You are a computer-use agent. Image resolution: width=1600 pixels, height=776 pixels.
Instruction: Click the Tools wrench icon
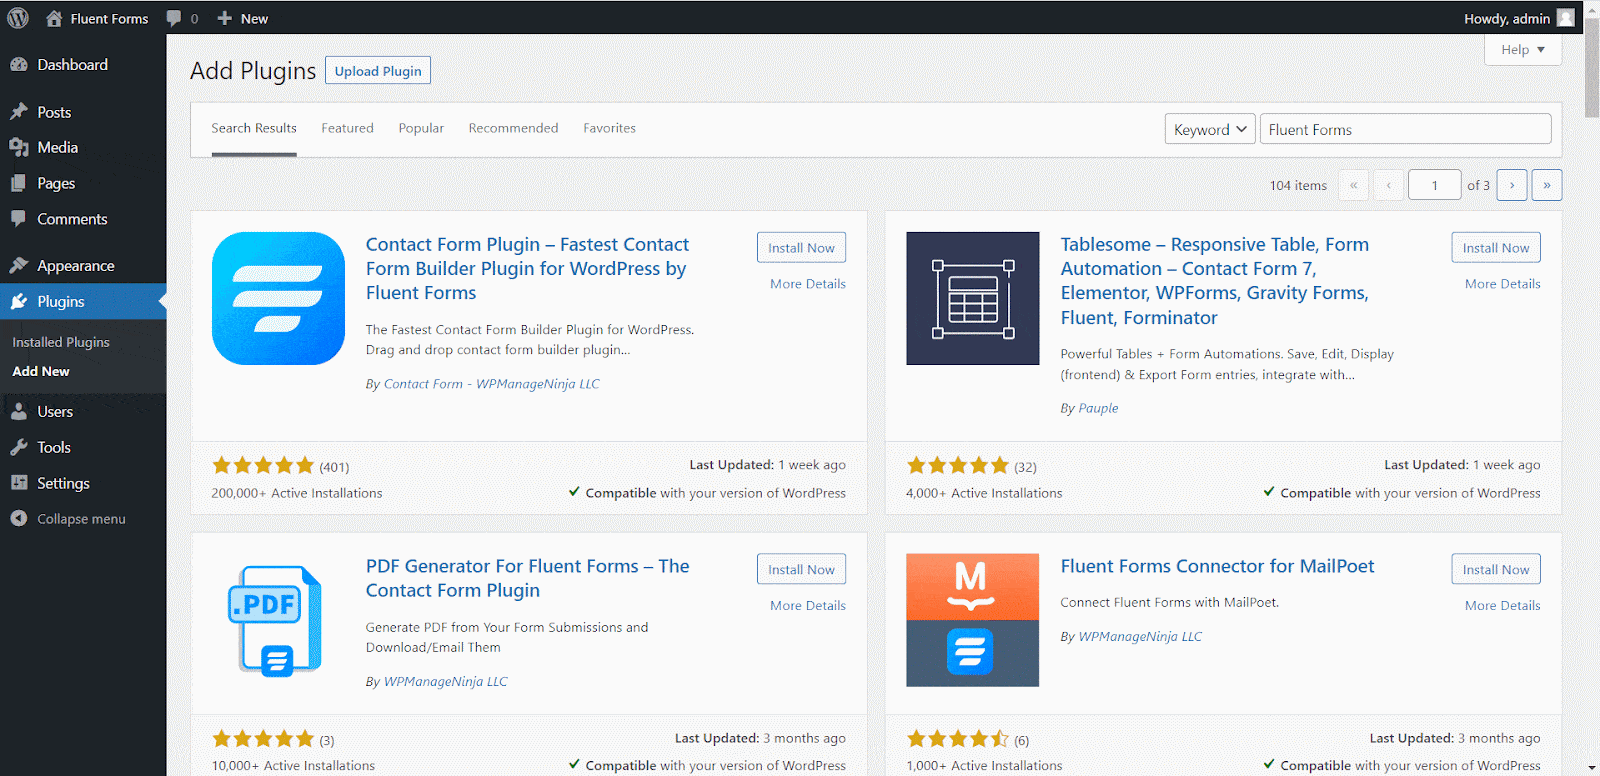tap(19, 448)
